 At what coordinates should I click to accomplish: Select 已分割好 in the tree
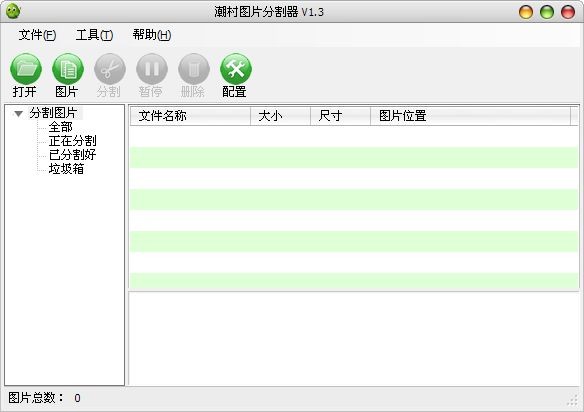point(73,155)
